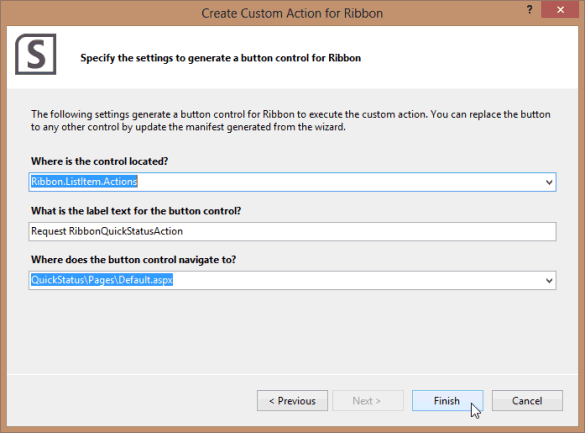Click the QuickStatus\Pages\Default.aspx combo box text
The image size is (585, 433).
(x=102, y=280)
